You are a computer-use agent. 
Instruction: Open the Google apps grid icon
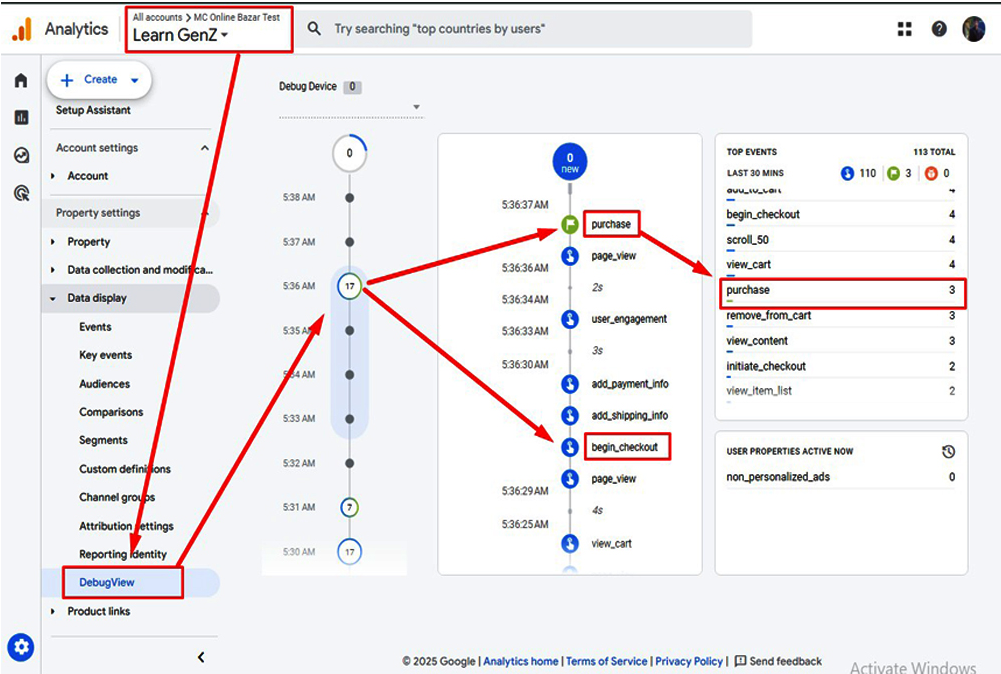click(905, 29)
